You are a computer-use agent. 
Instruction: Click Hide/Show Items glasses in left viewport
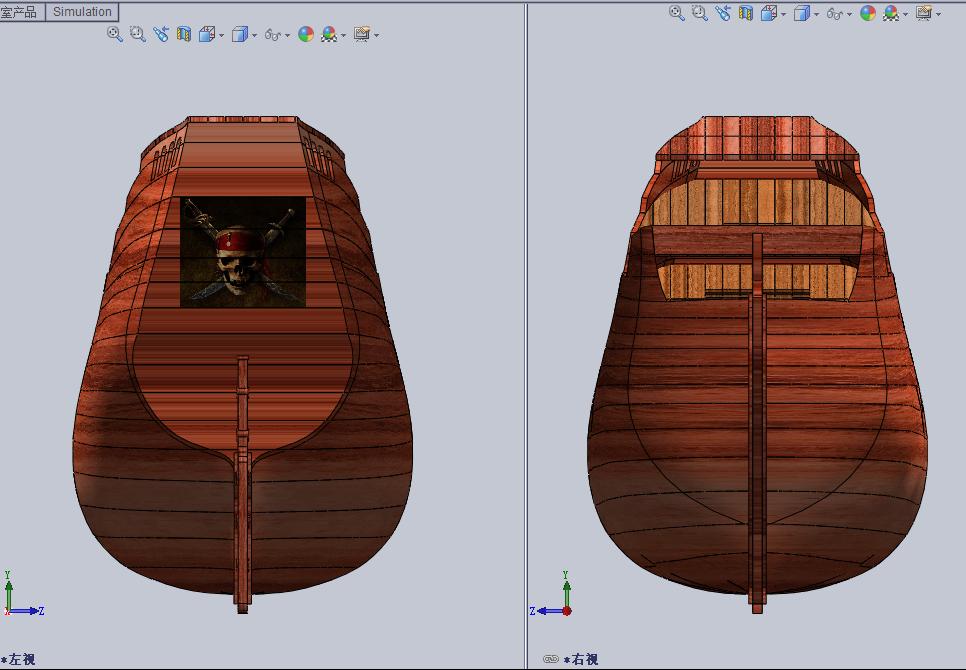click(272, 35)
